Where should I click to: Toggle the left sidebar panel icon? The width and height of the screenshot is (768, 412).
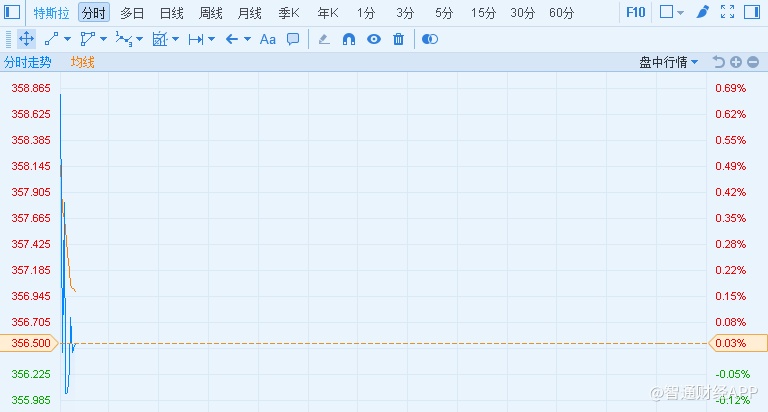coord(12,12)
